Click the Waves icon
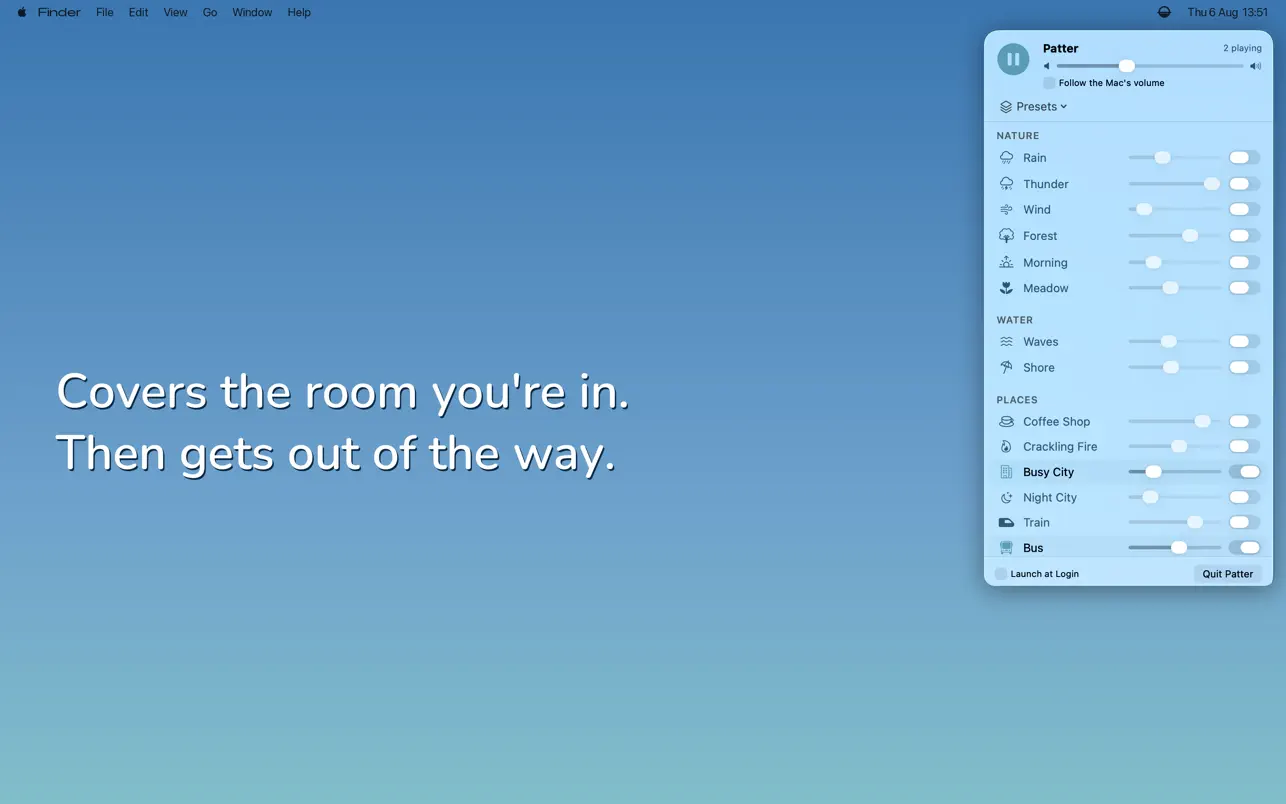 coord(1006,342)
